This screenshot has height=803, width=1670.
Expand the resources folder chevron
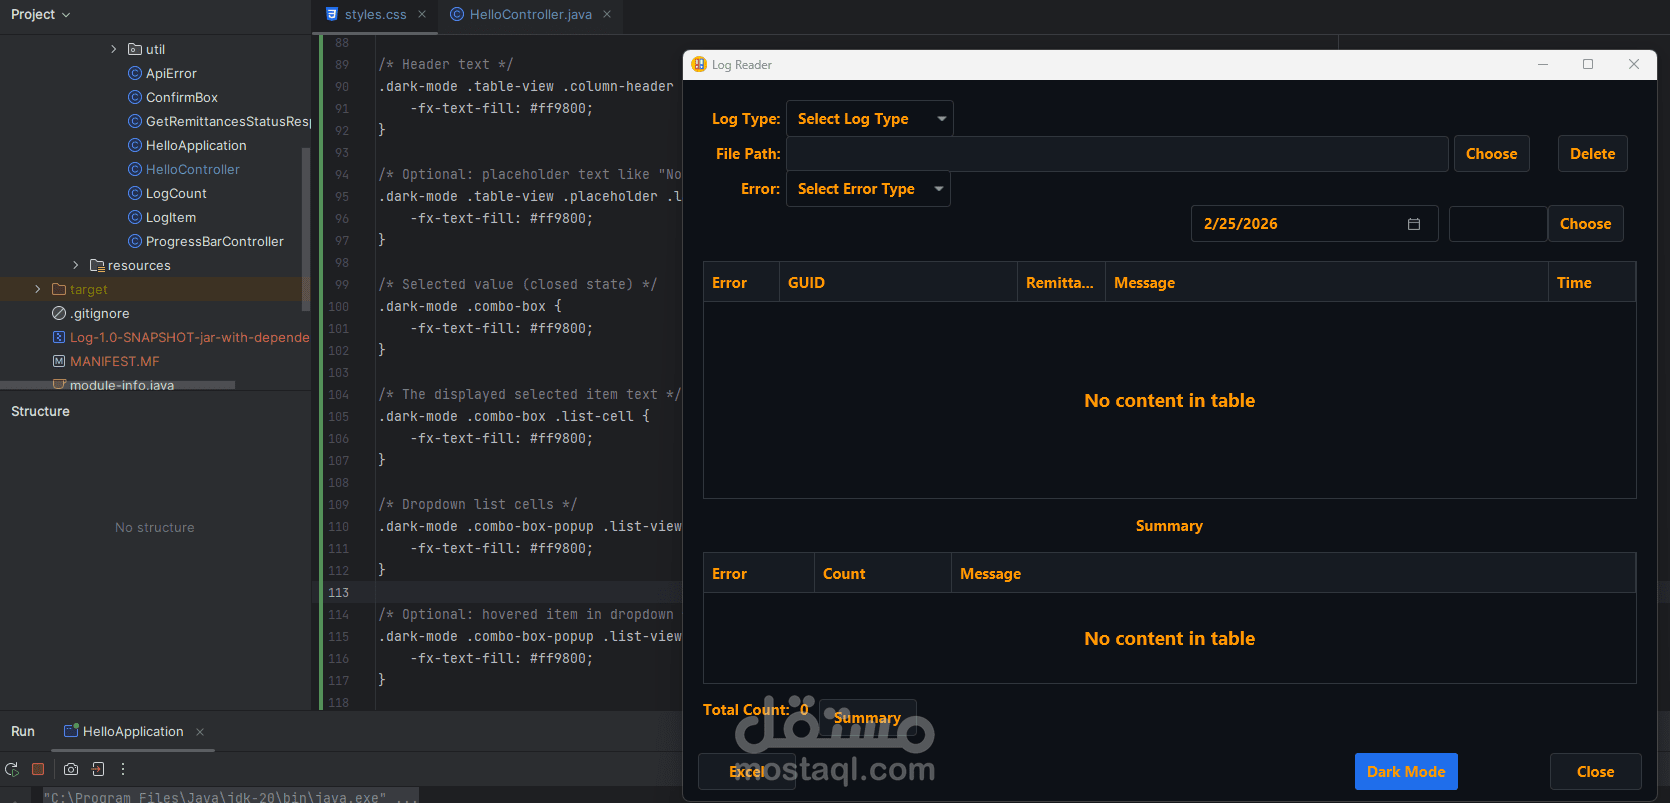[76, 265]
